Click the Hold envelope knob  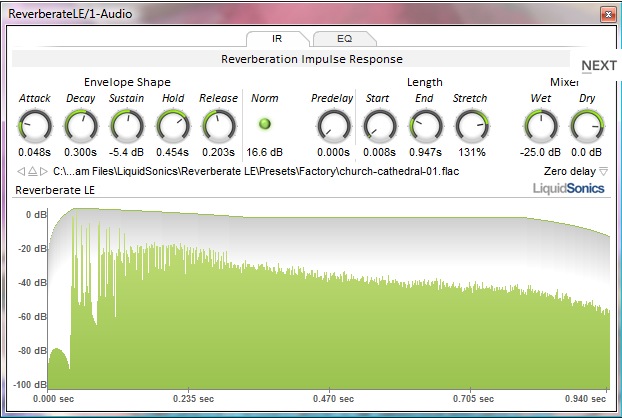[172, 125]
